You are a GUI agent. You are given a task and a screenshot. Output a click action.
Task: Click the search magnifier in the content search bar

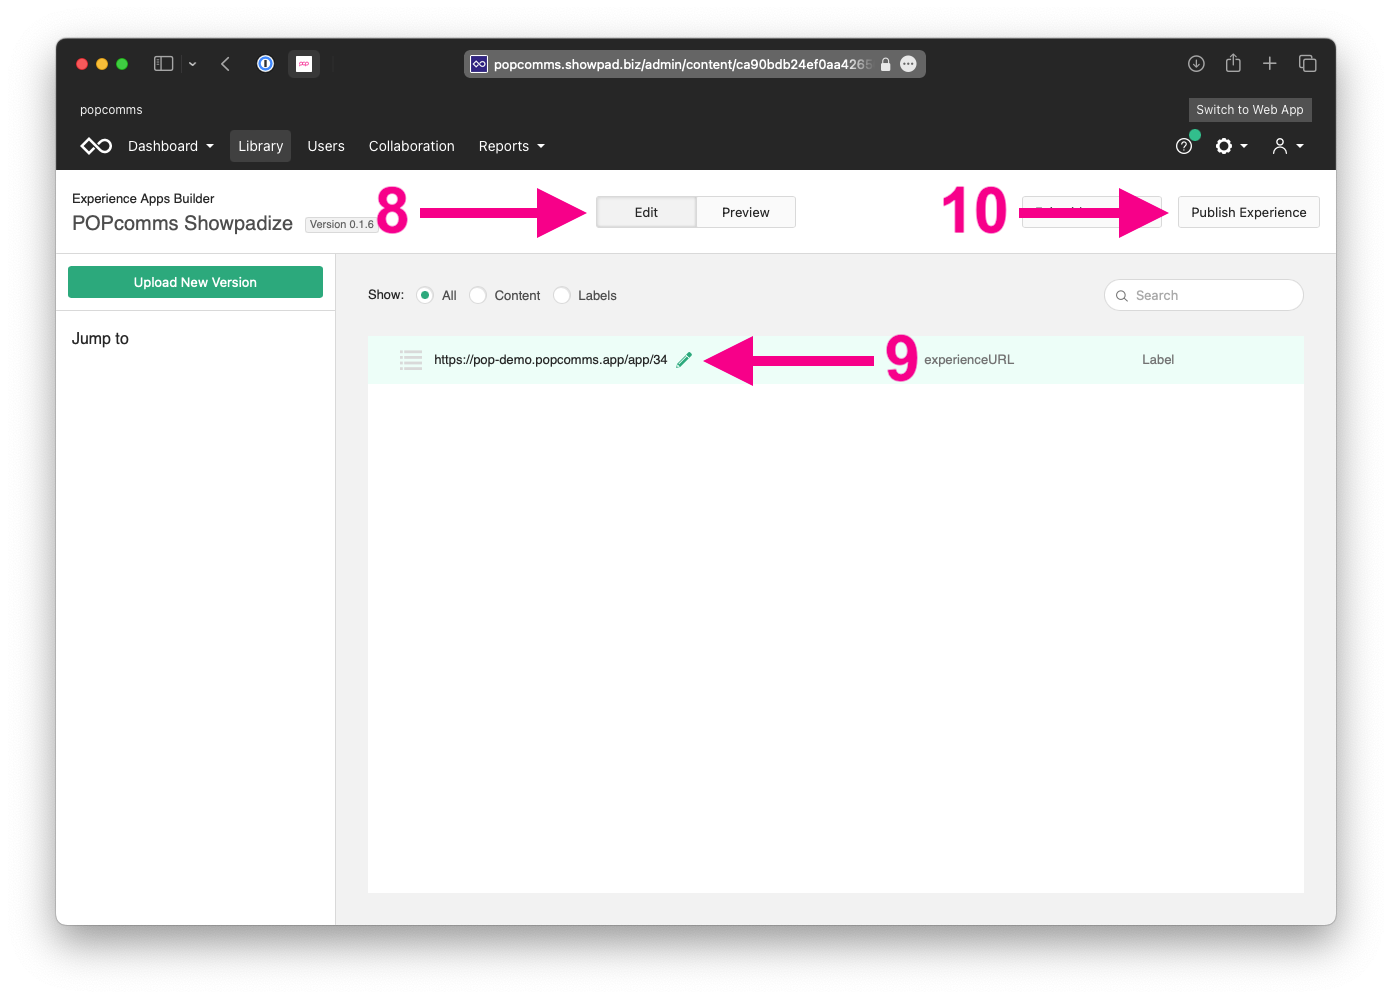pos(1121,295)
